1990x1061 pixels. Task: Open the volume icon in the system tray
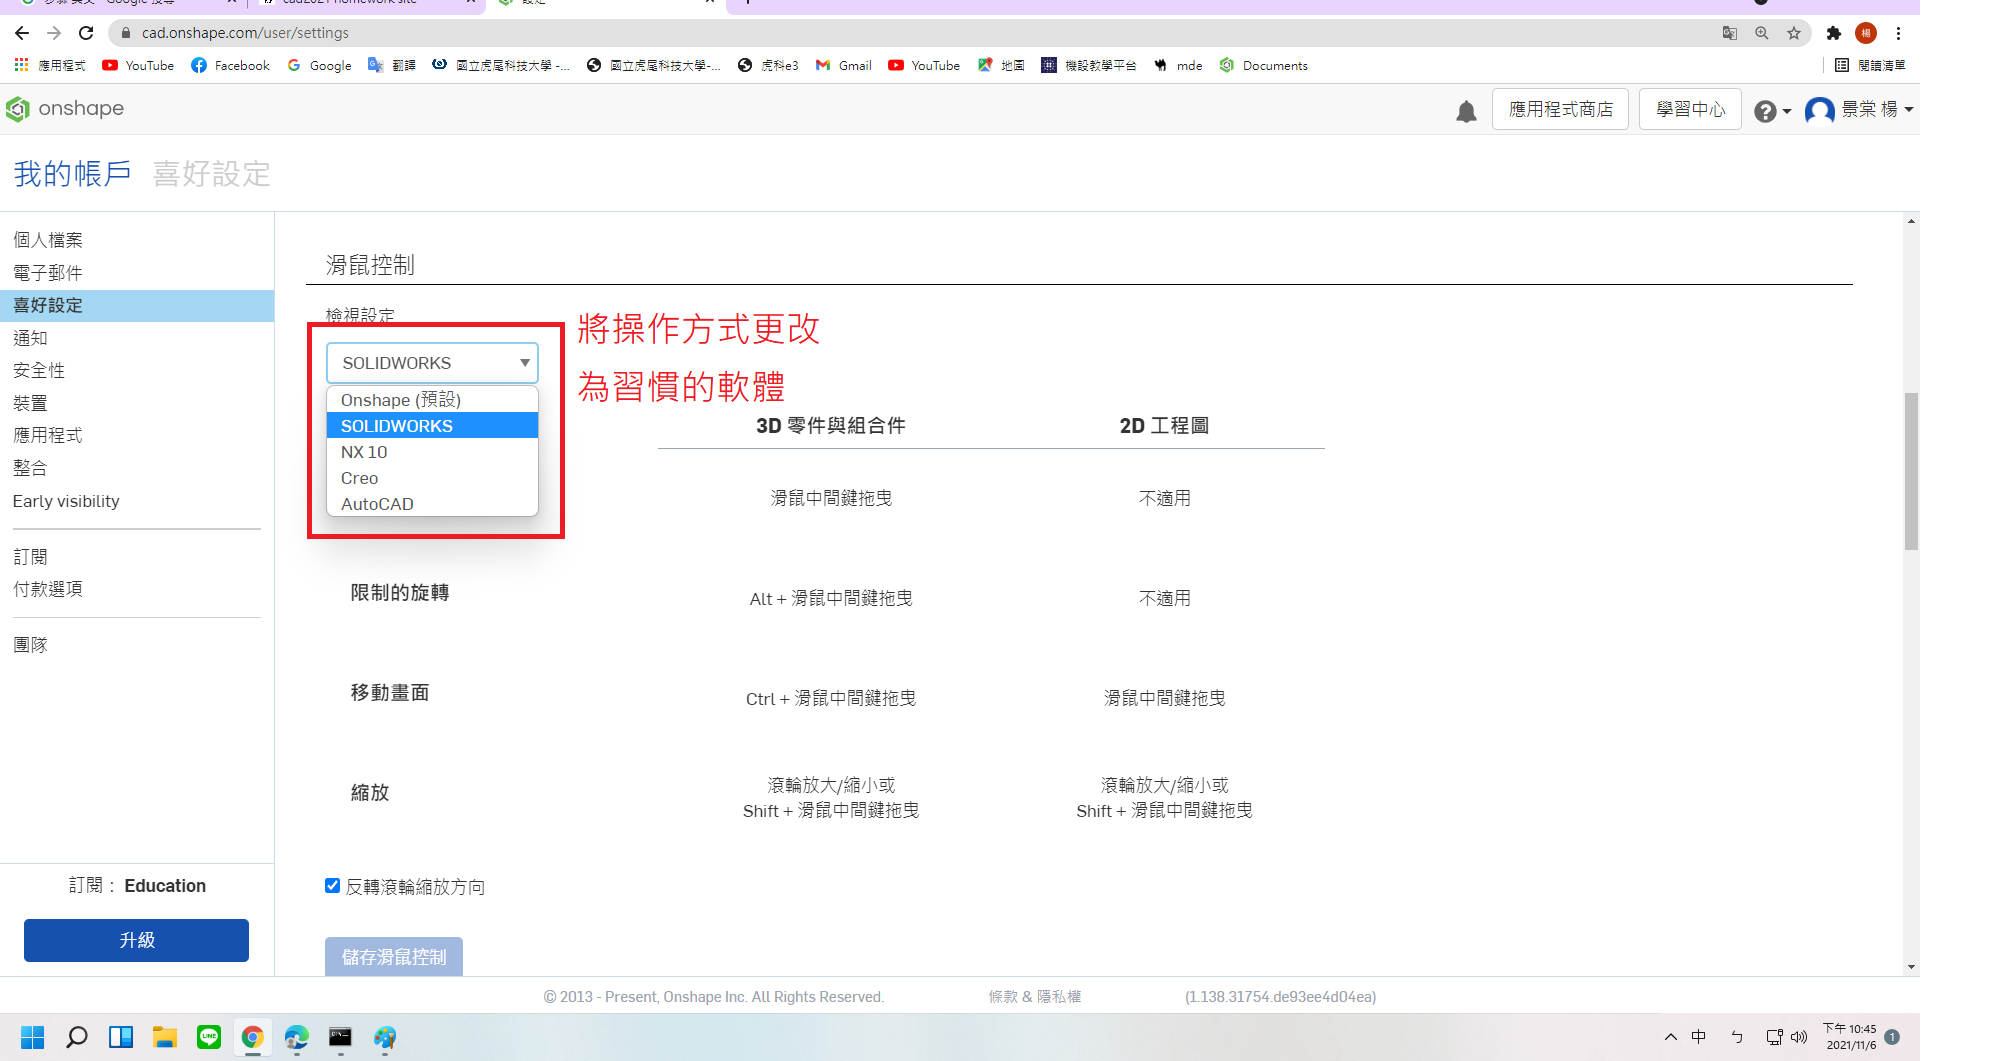(1799, 1037)
